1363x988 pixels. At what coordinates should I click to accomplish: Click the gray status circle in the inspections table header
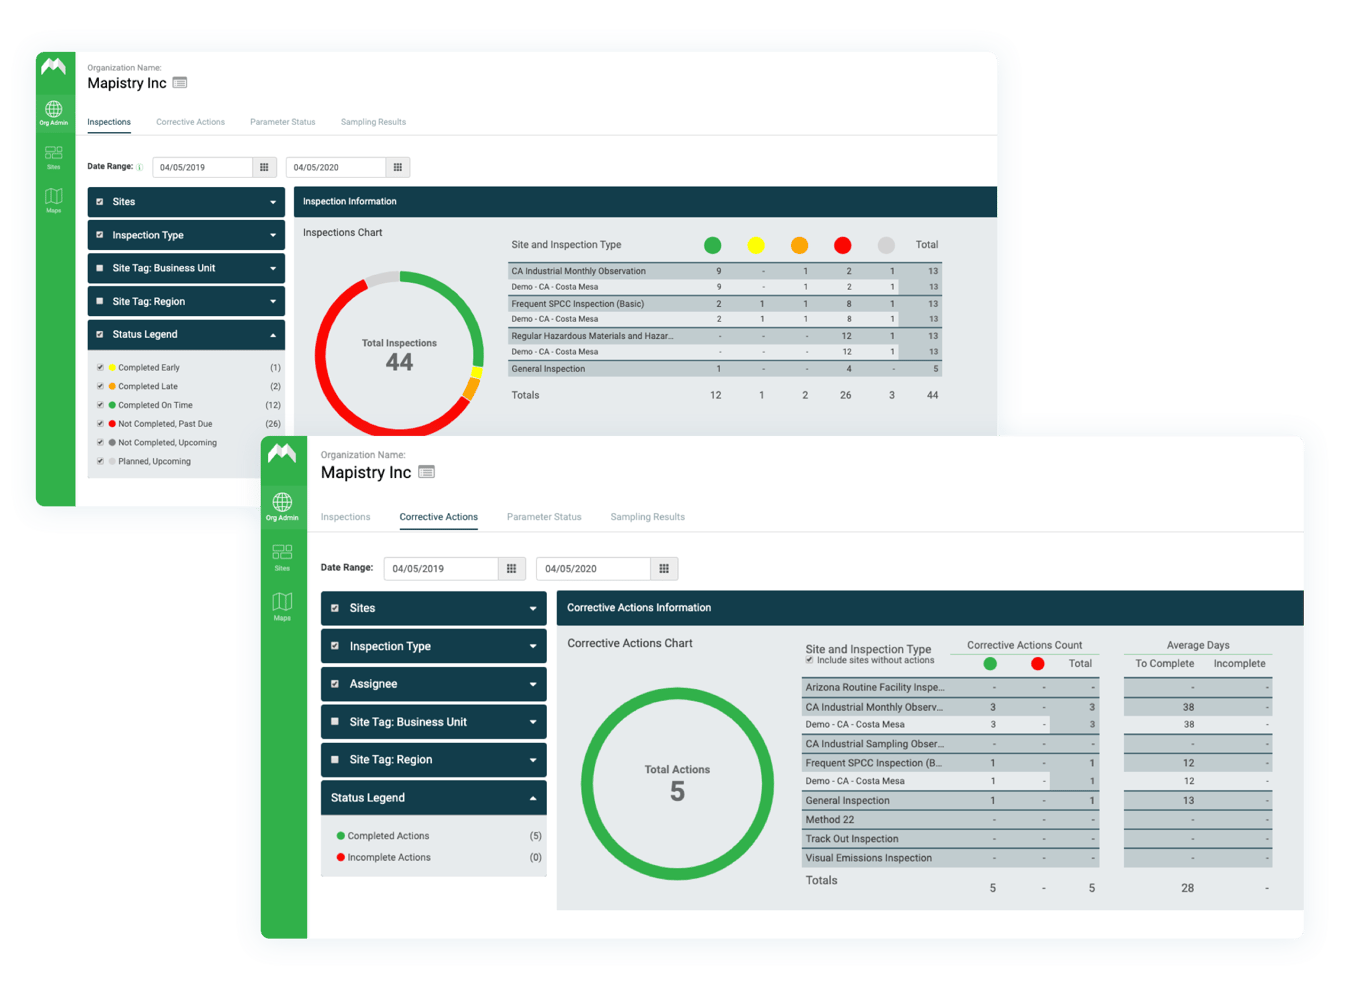tap(886, 245)
